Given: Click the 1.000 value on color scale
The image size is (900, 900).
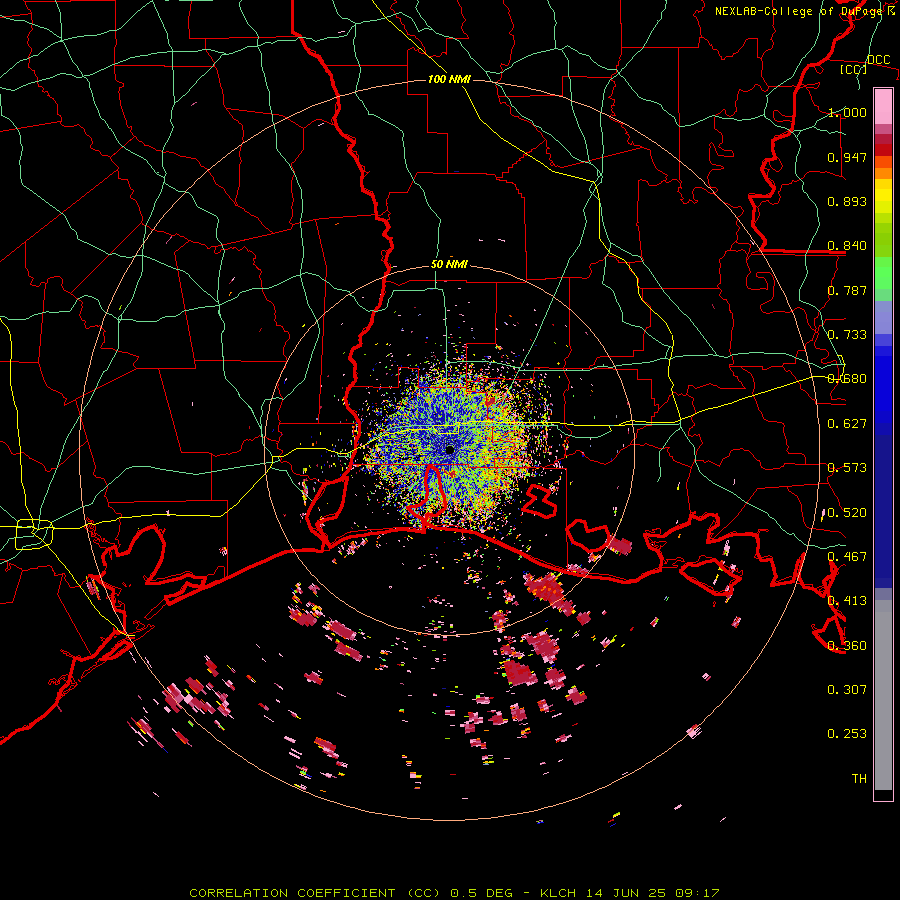Looking at the screenshot, I should [847, 112].
